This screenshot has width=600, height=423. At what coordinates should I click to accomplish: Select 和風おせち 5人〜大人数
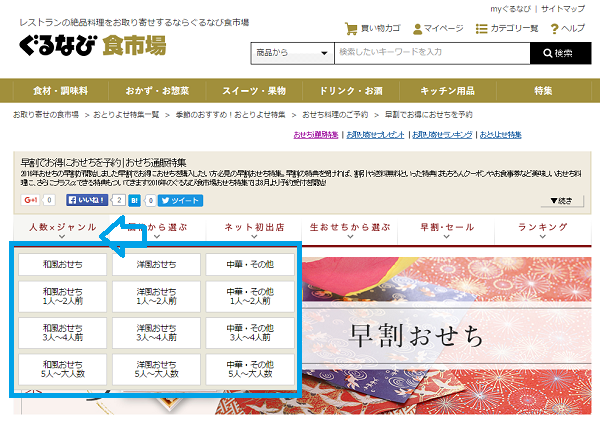click(62, 369)
